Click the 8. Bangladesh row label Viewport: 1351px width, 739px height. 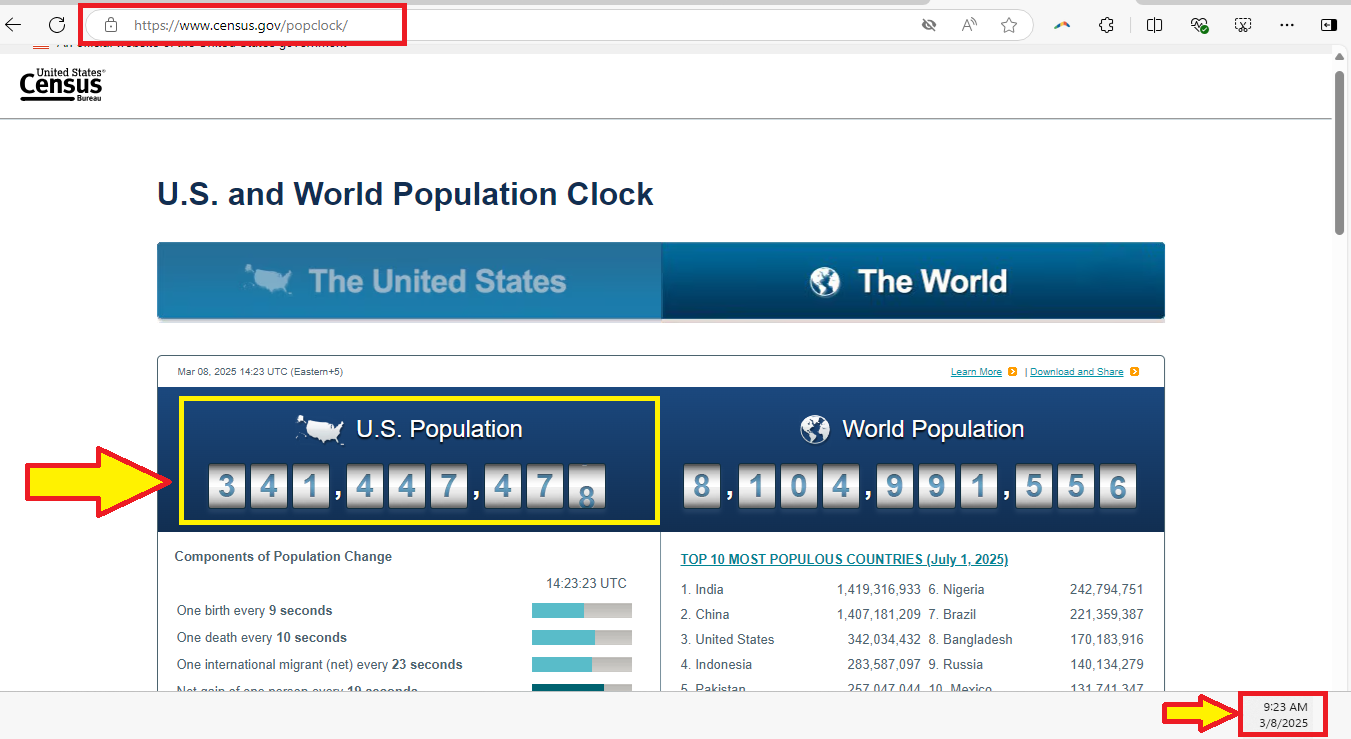(970, 640)
